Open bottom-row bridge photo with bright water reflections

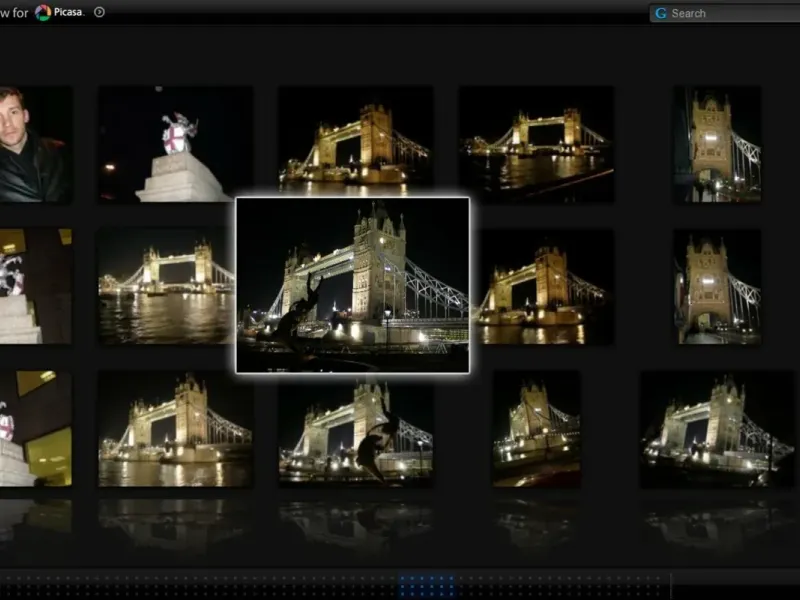point(175,429)
